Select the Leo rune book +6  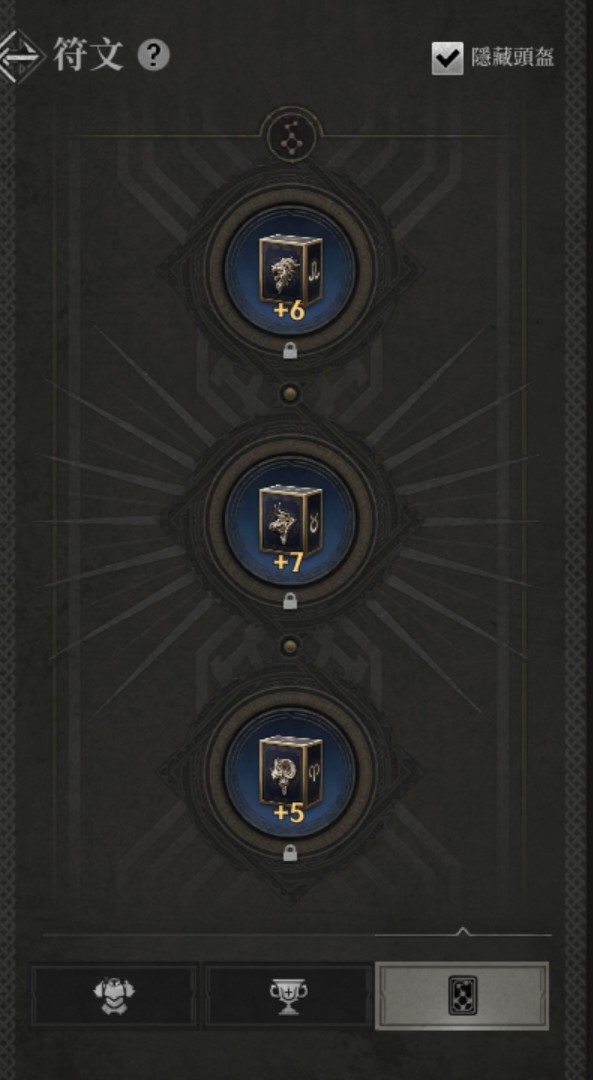(290, 271)
